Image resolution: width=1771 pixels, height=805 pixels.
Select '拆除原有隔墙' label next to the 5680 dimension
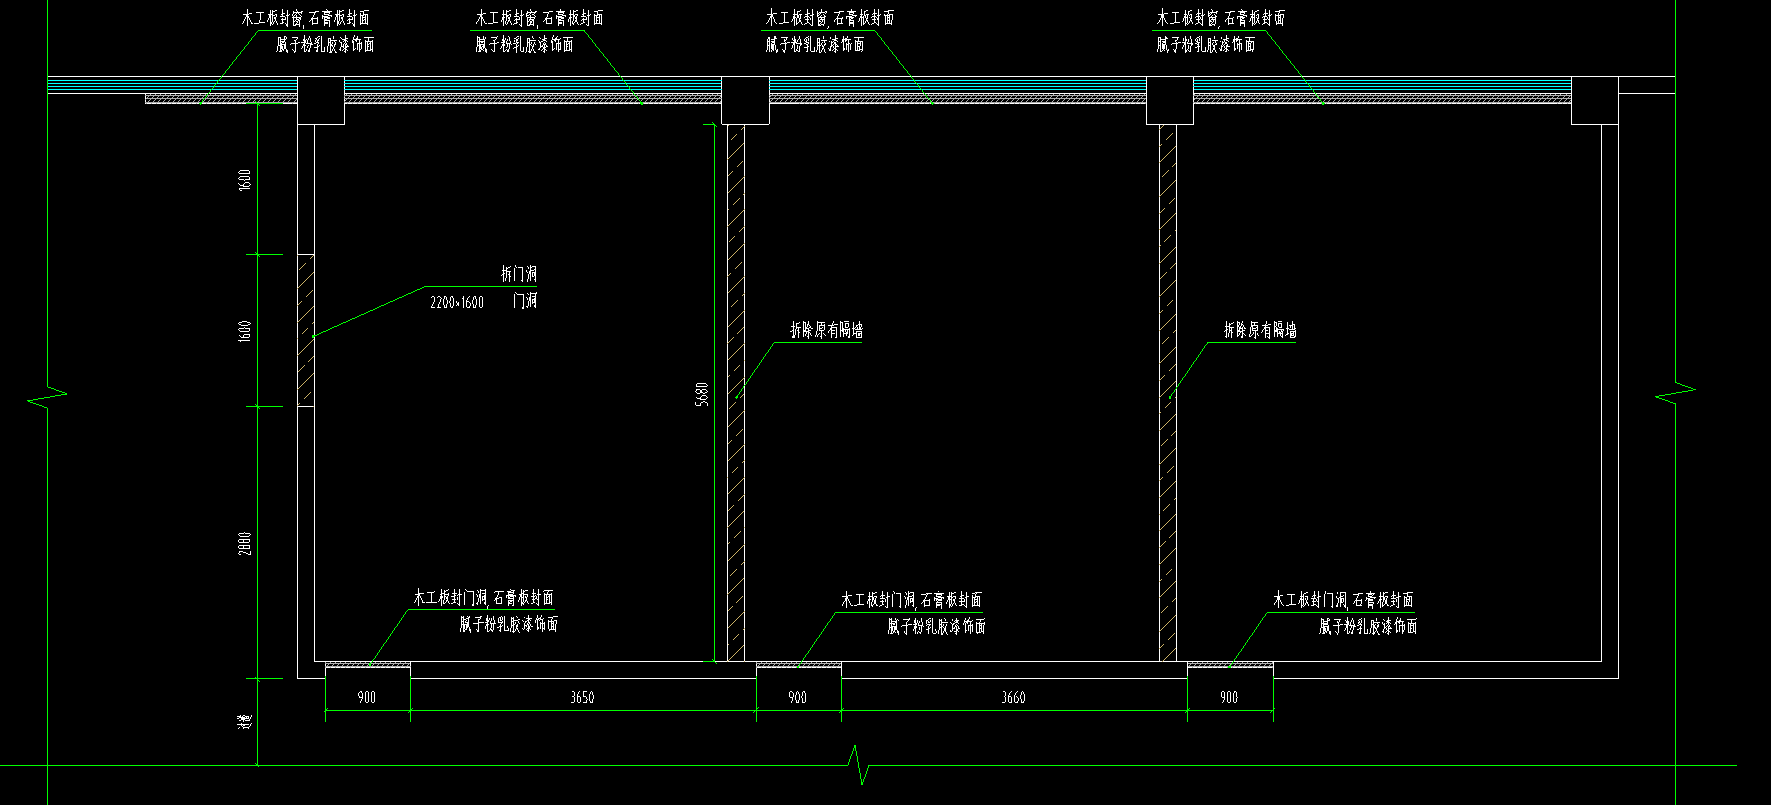click(x=826, y=330)
